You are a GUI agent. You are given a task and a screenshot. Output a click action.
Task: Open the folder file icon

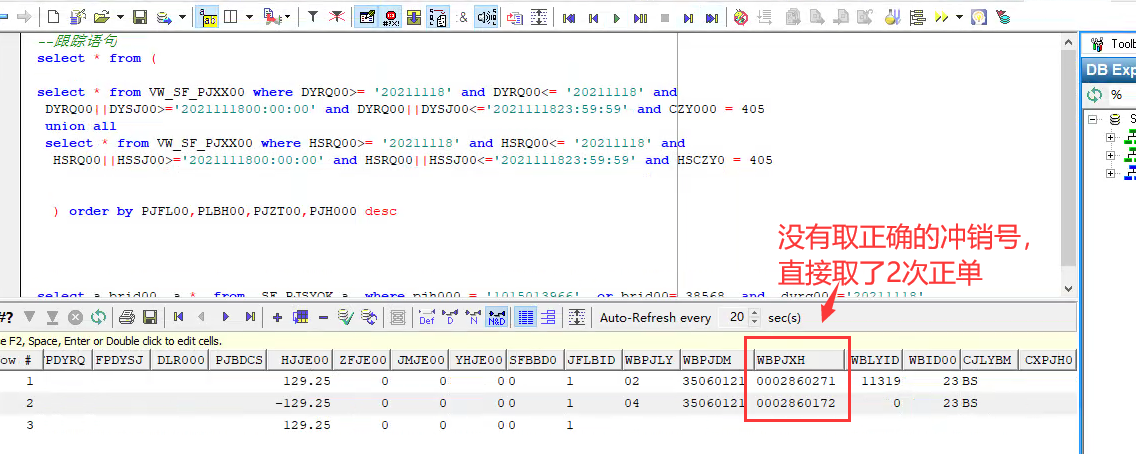[x=101, y=17]
